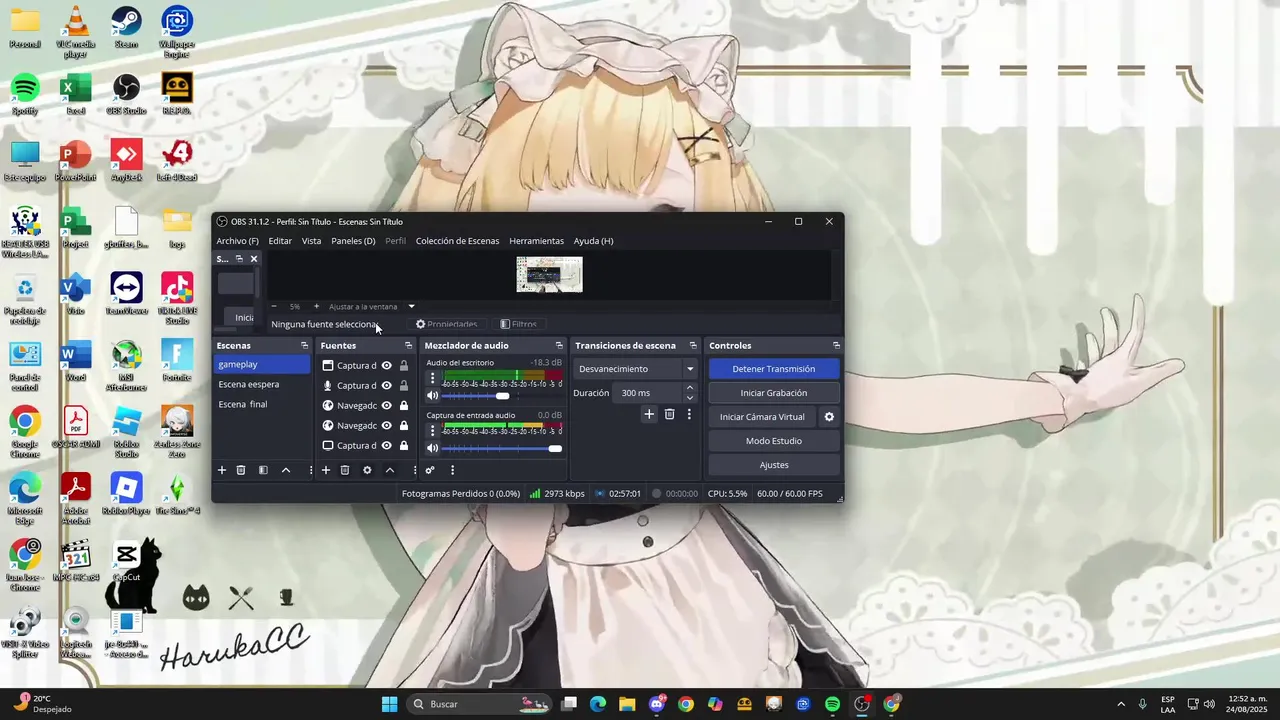Open Vista menu
Viewport: 1280px width, 720px height.
pos(312,241)
